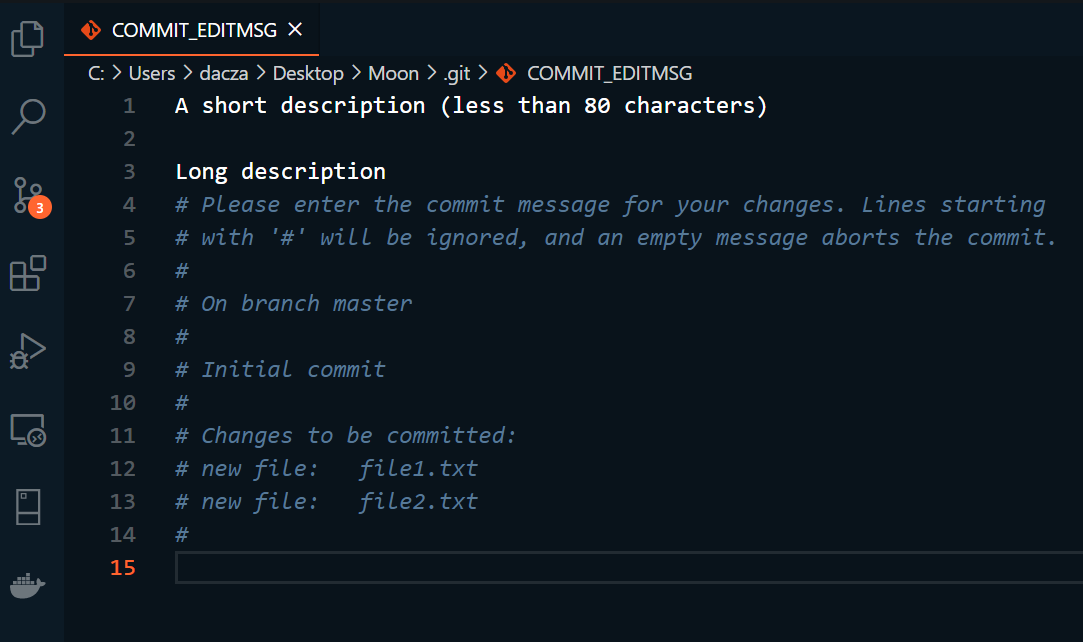Open the Search view icon
Screen dimensions: 1083x642
pyautogui.click(x=28, y=116)
